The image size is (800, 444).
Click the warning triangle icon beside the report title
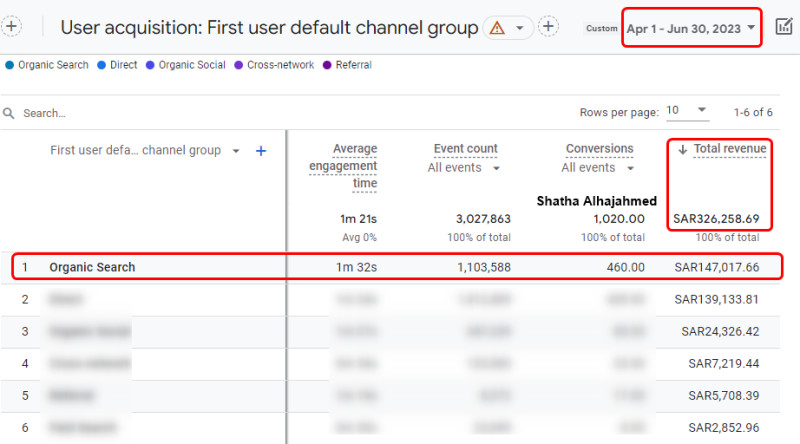[x=496, y=28]
